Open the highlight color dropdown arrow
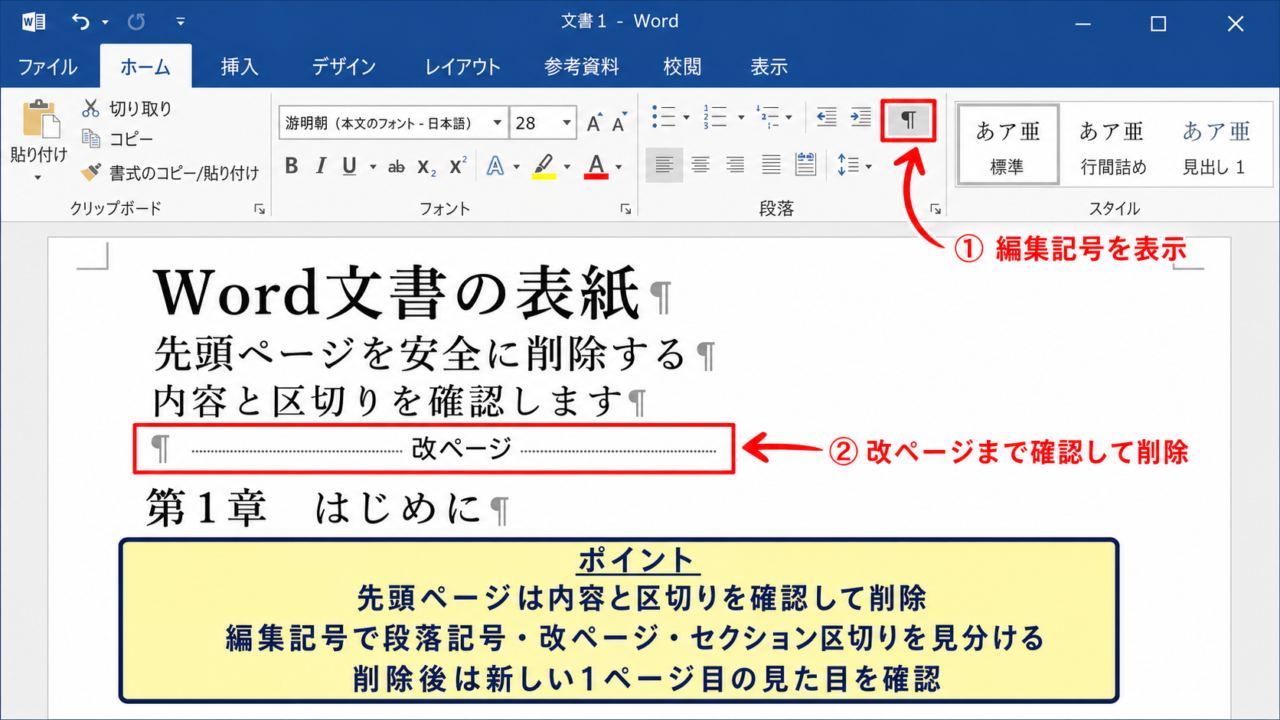This screenshot has width=1280, height=720. pyautogui.click(x=567, y=167)
